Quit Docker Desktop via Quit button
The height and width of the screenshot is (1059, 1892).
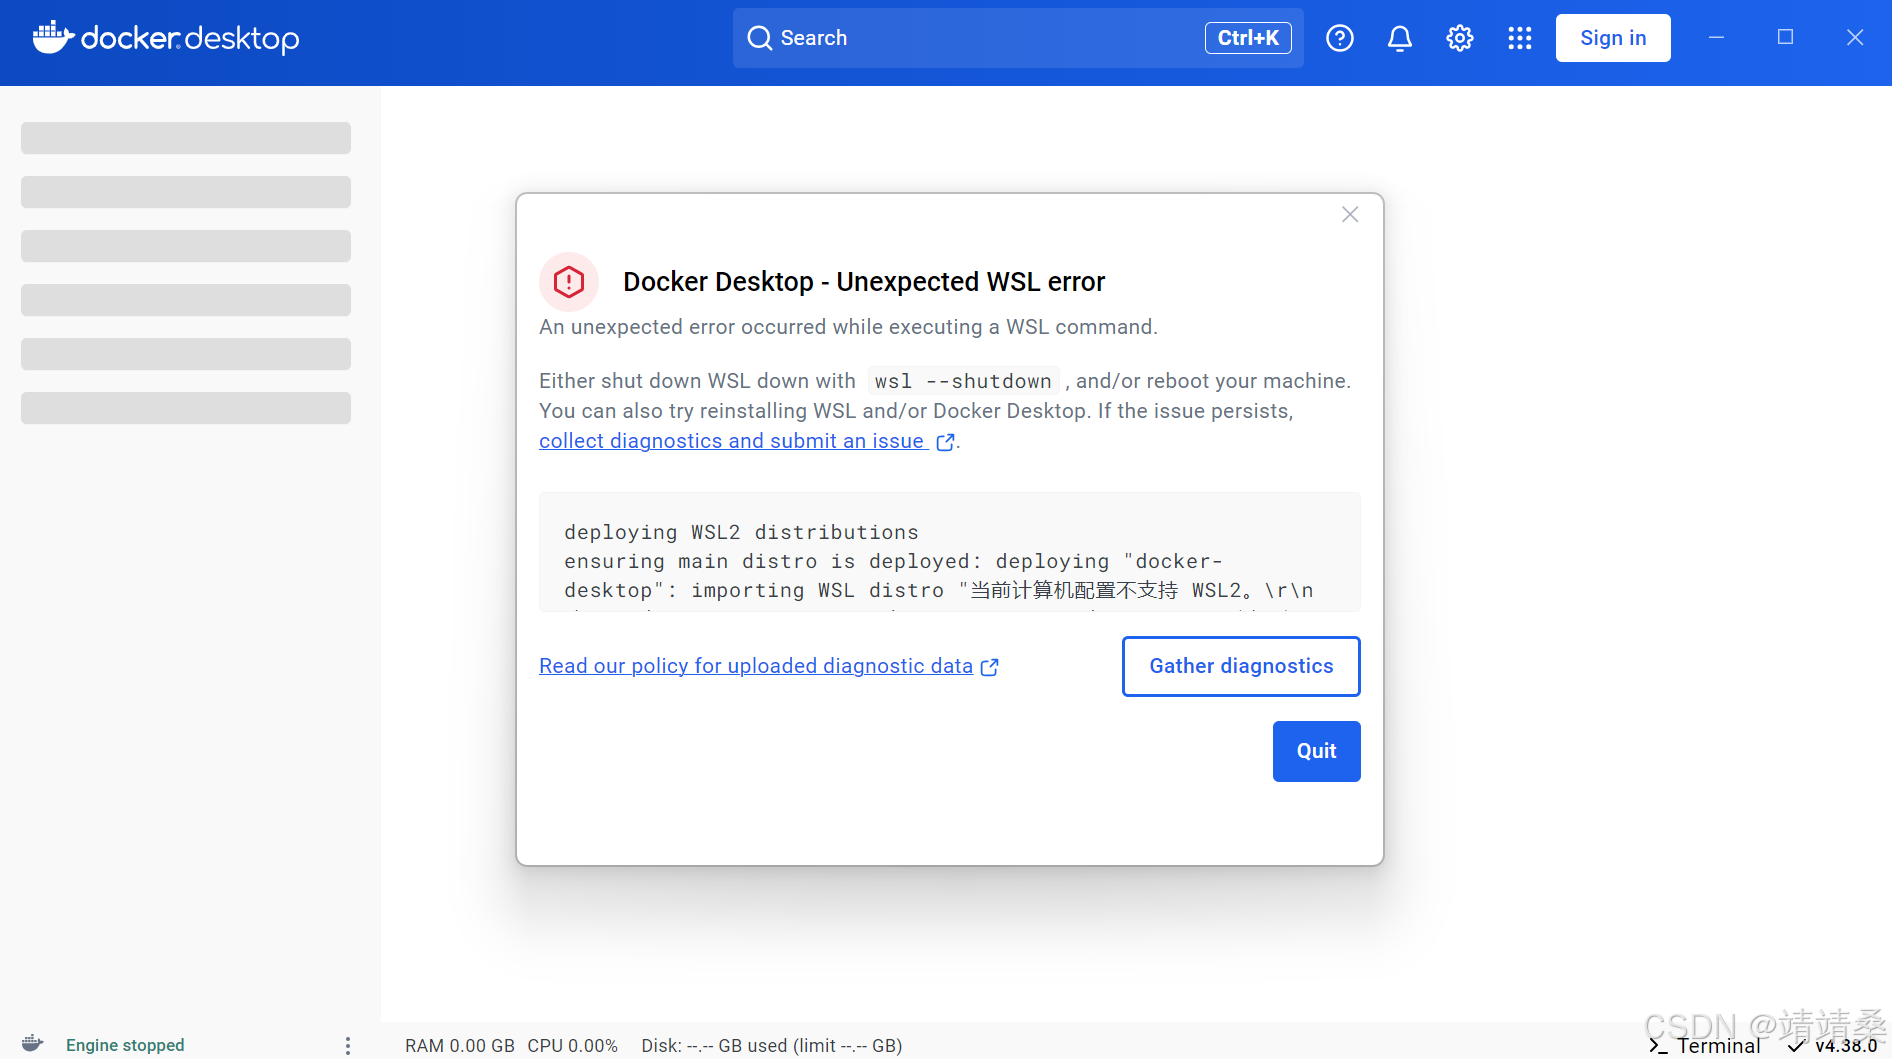tap(1316, 751)
